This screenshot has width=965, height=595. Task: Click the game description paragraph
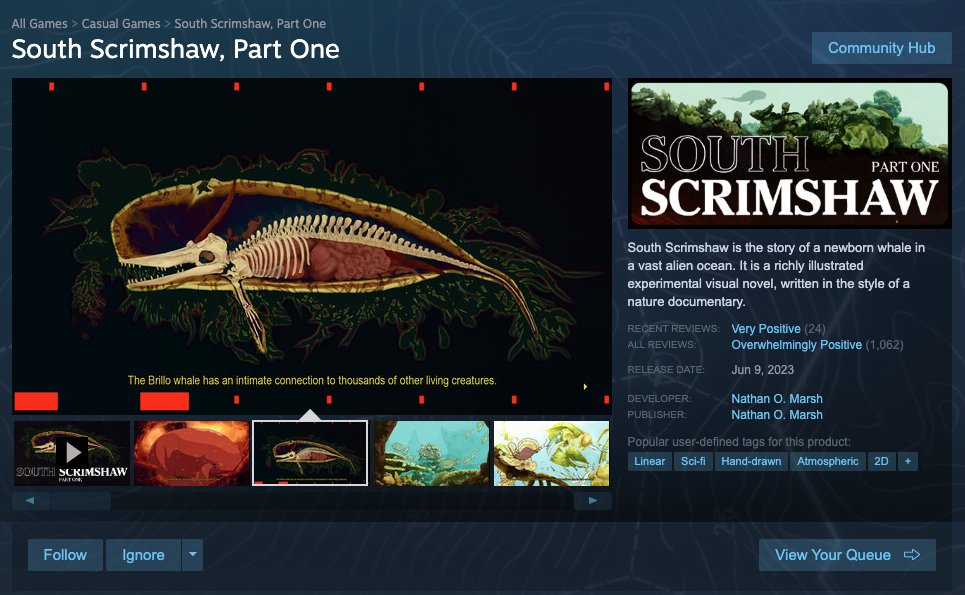click(775, 274)
